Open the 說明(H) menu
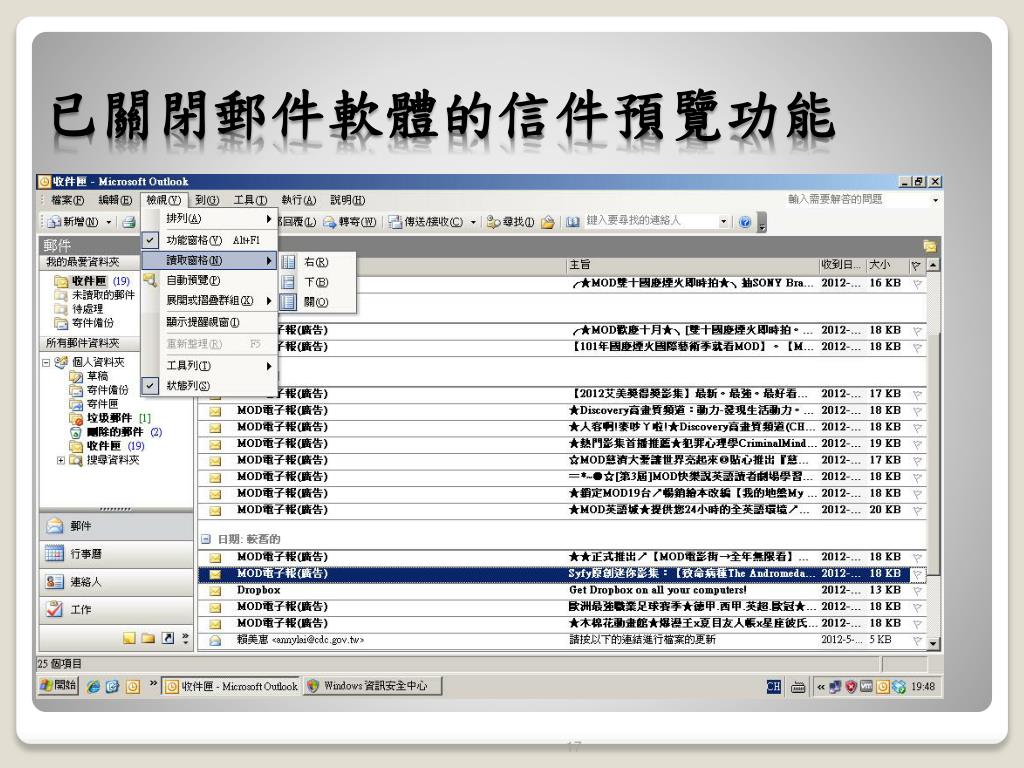Image resolution: width=1024 pixels, height=768 pixels. 347,200
